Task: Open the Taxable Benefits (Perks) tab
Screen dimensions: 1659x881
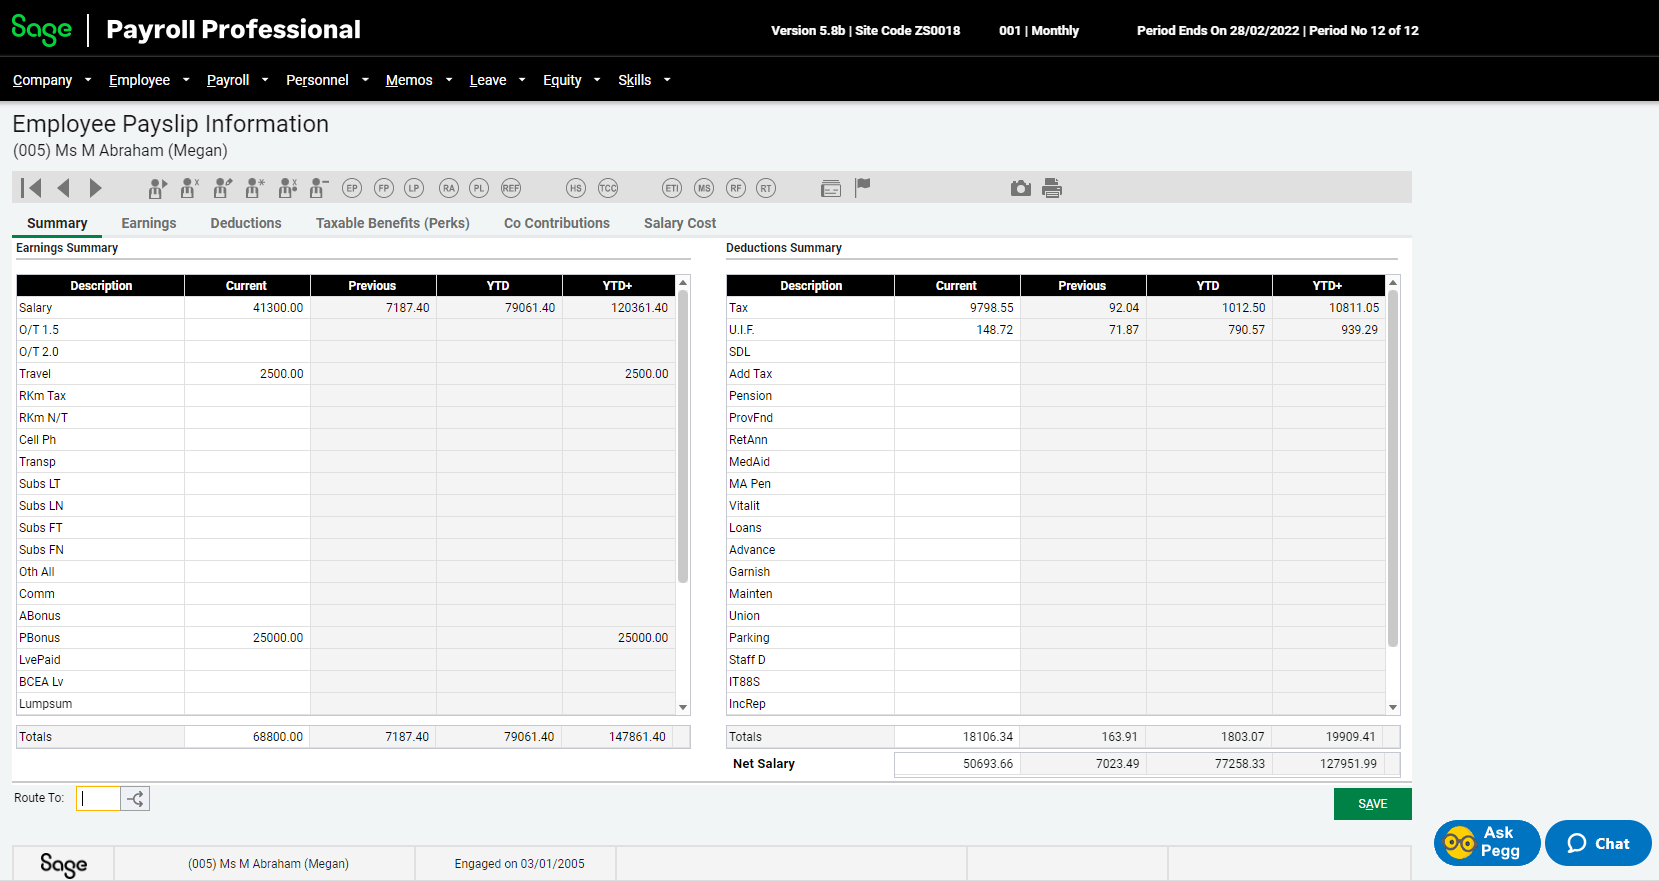Action: point(393,223)
